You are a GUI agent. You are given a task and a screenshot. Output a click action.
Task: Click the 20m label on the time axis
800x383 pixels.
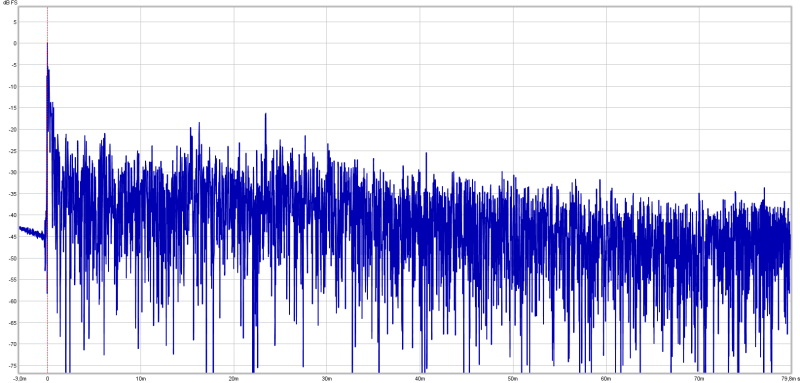tap(234, 379)
